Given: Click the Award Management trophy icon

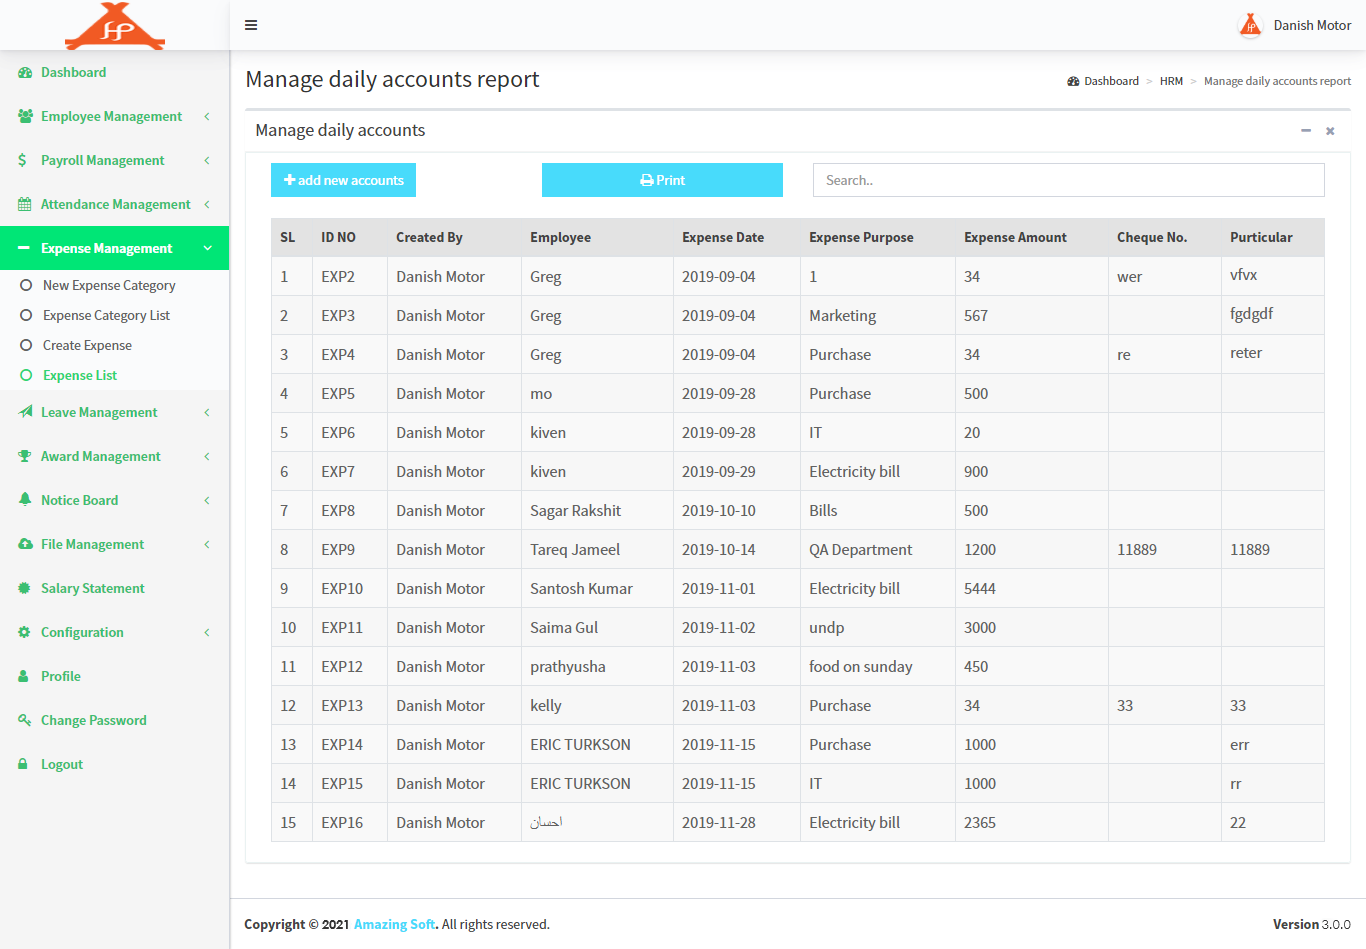Looking at the screenshot, I should (25, 456).
